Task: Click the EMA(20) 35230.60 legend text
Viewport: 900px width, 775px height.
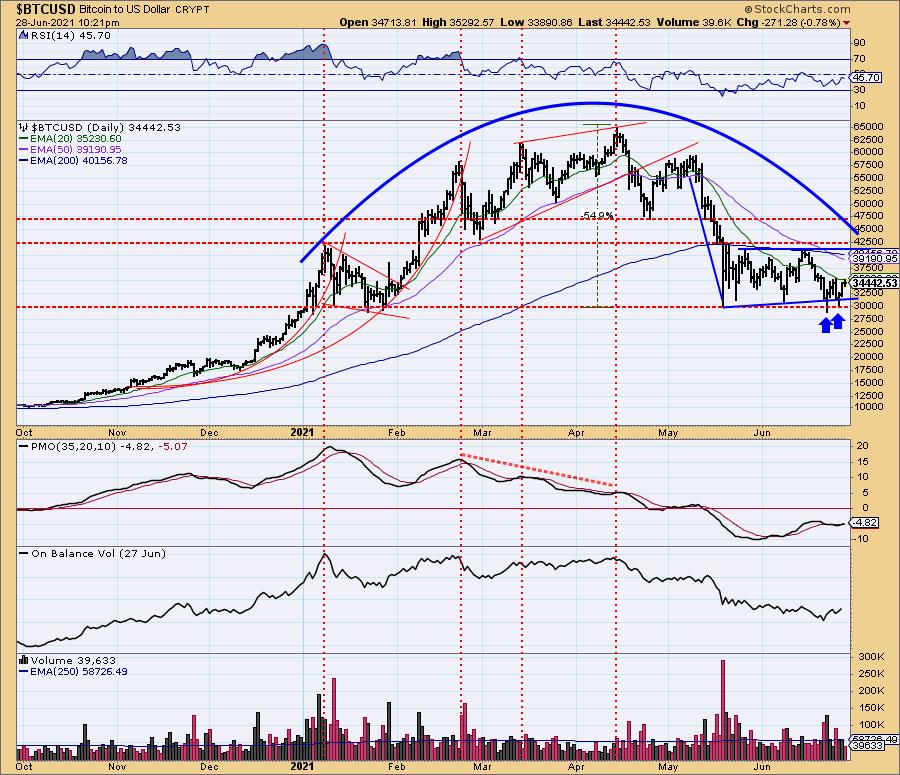Action: 76,138
